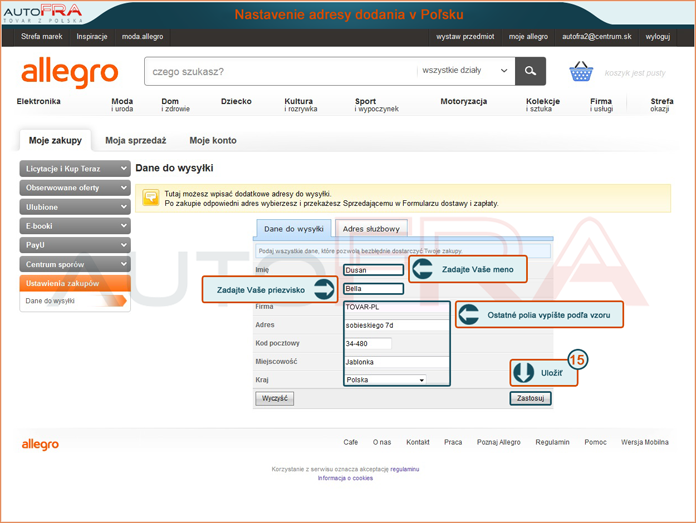Click the 'Adres' field with sobieskiego 7d

click(397, 325)
